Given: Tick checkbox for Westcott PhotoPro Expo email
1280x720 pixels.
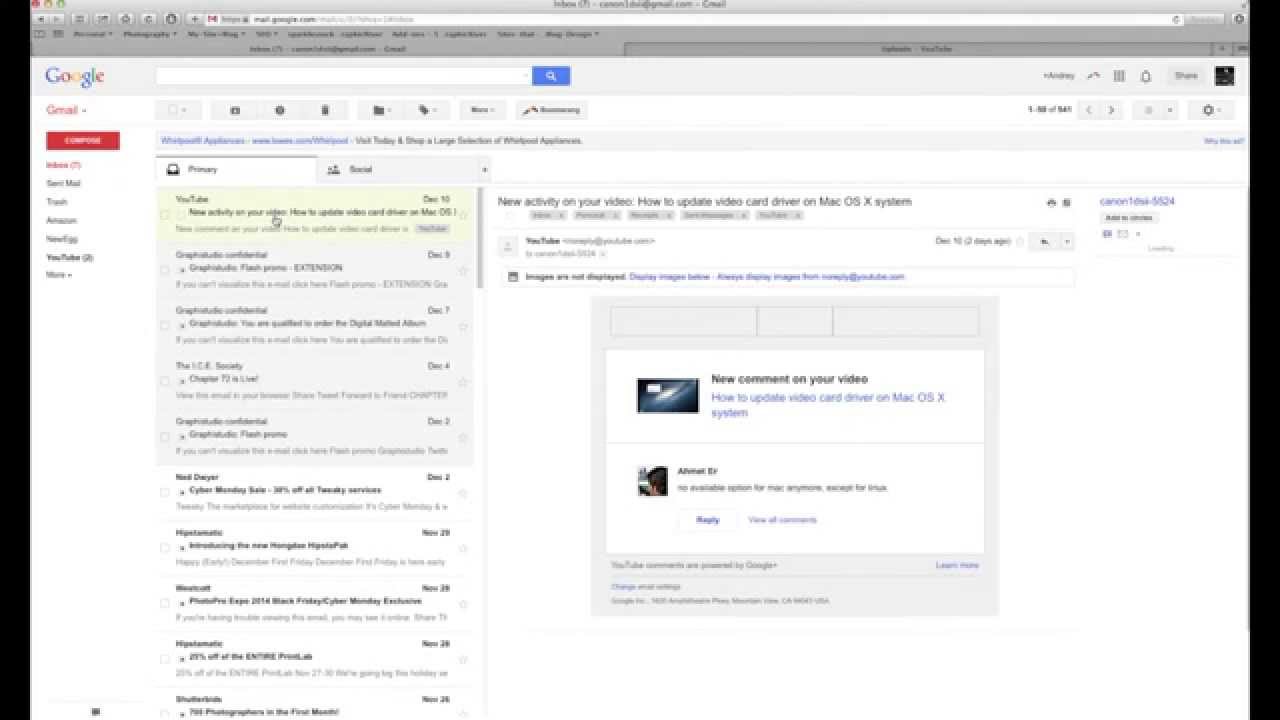Looking at the screenshot, I should [x=165, y=602].
